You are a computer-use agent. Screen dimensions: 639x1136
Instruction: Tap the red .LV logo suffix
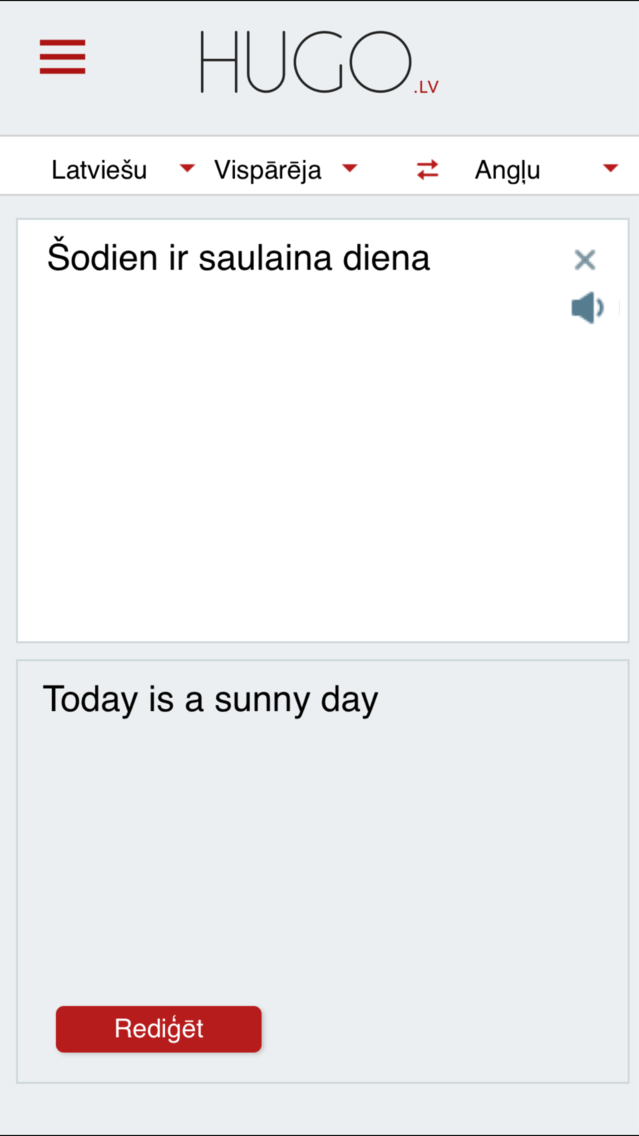426,88
